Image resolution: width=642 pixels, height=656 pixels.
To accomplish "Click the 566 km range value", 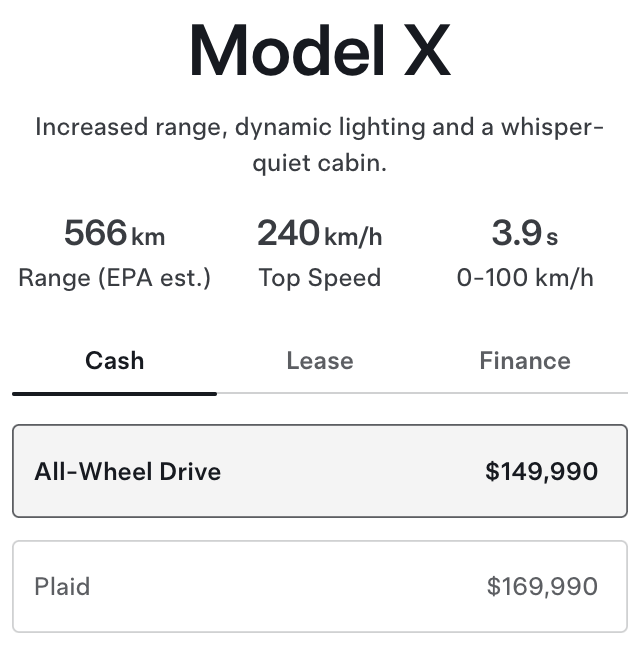I will coord(114,234).
